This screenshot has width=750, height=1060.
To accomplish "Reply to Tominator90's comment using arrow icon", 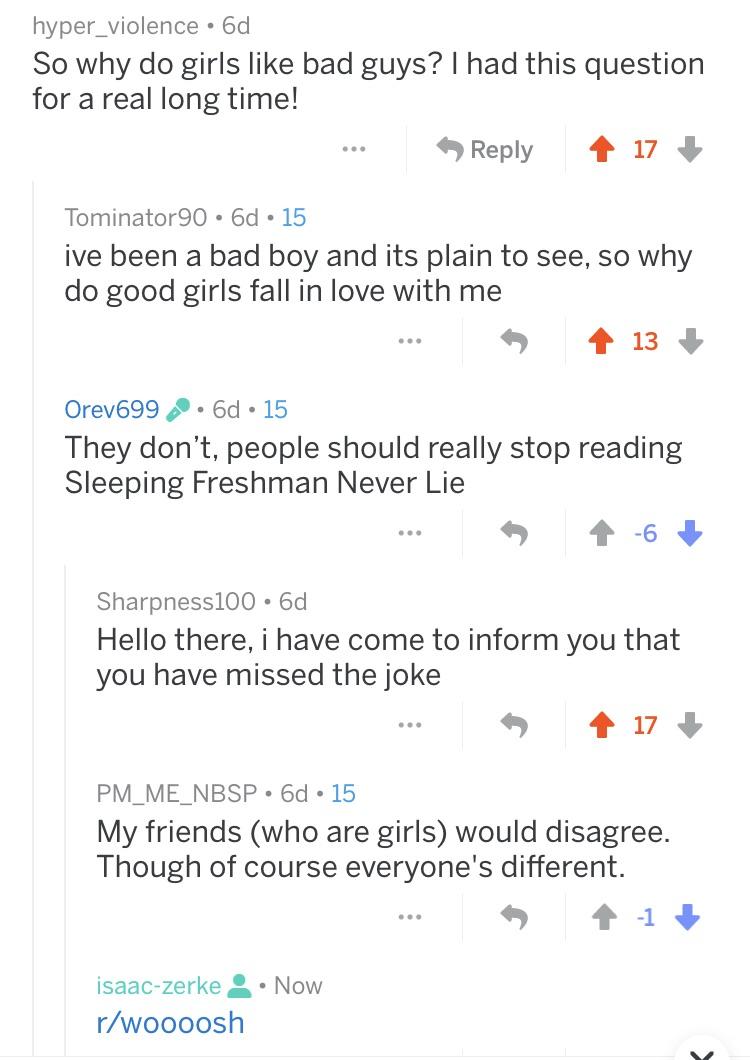I will (x=514, y=342).
